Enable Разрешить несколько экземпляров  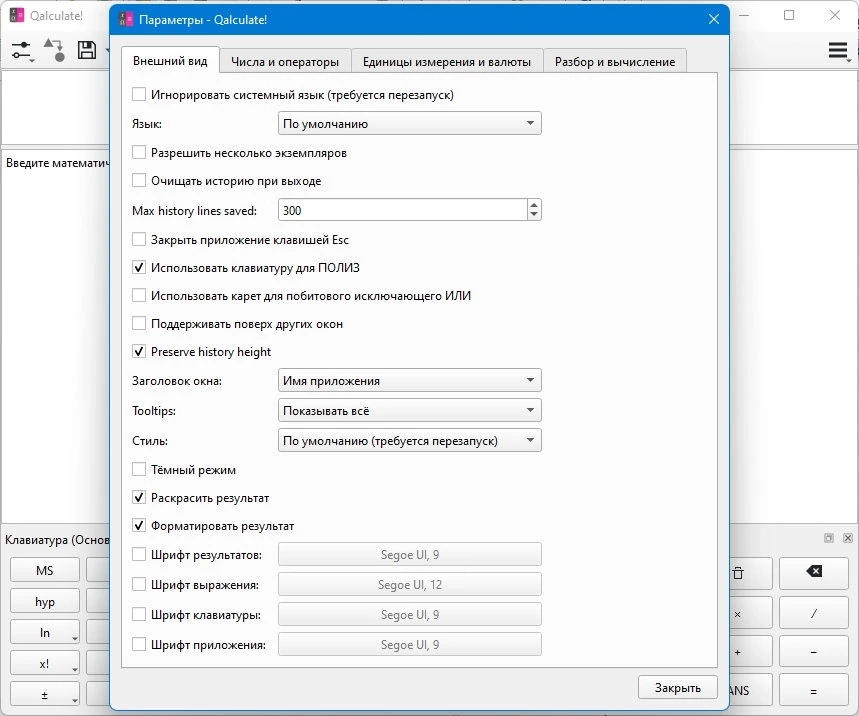pos(139,152)
